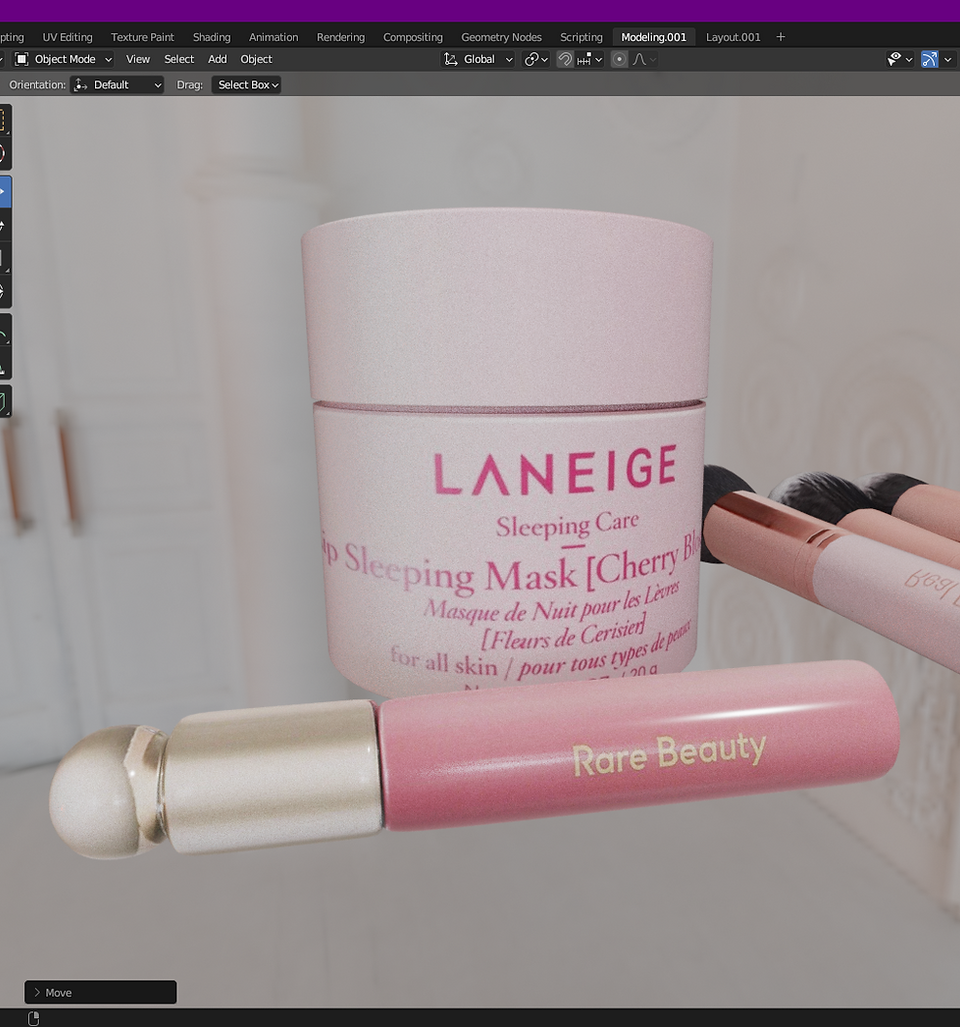Open the pivot point dropdown
This screenshot has width=960, height=1027.
[x=536, y=59]
